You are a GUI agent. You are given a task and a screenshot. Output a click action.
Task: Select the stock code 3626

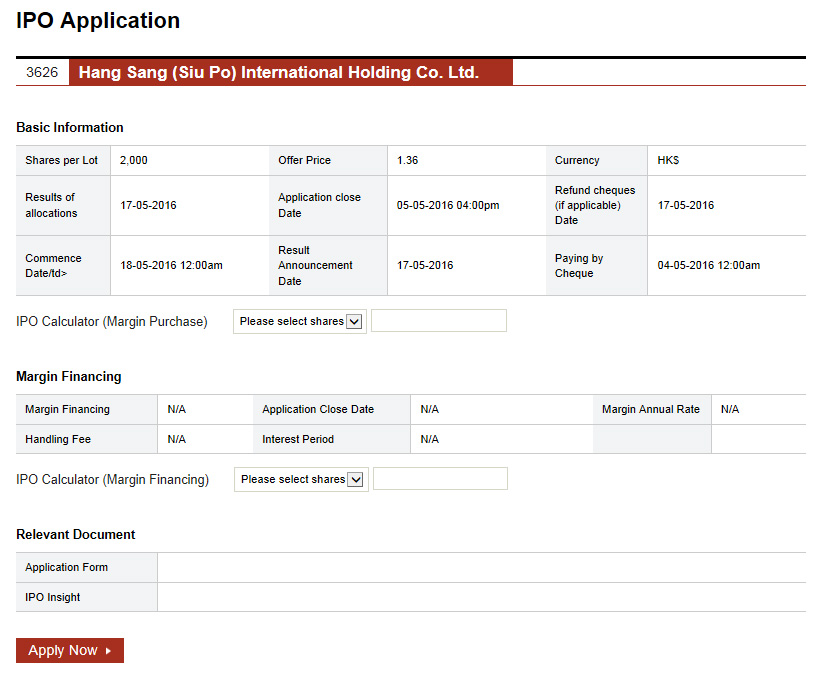(42, 72)
